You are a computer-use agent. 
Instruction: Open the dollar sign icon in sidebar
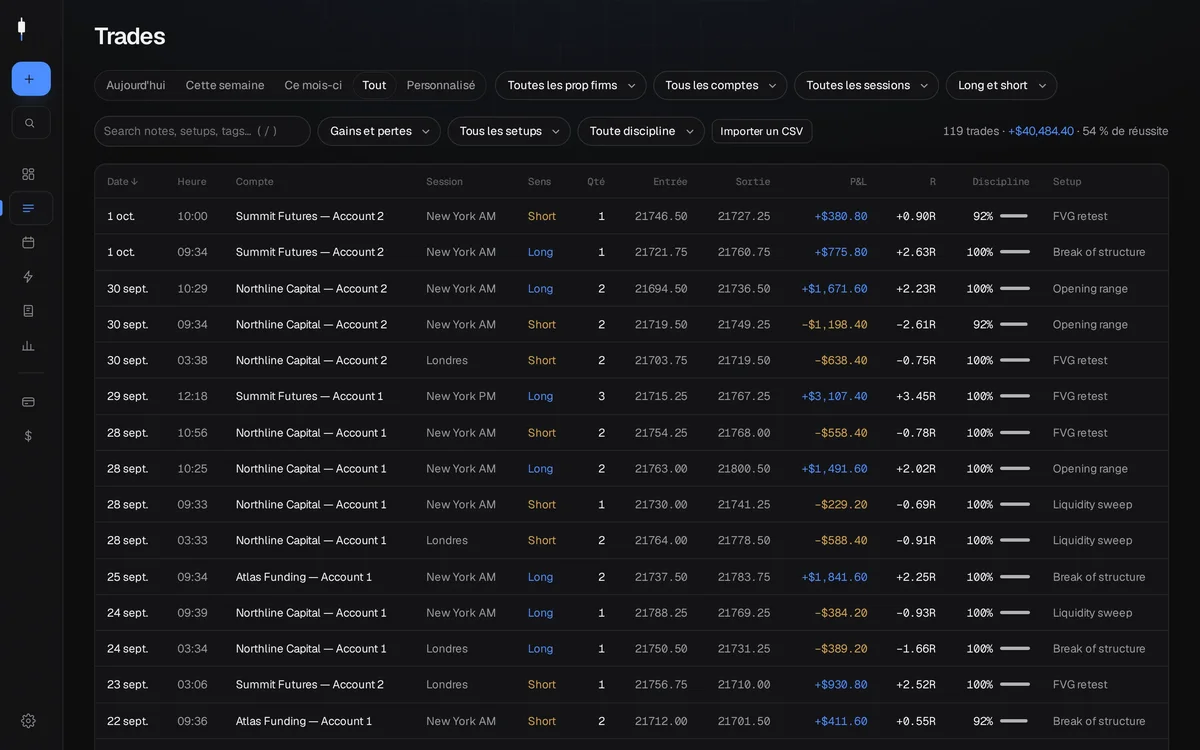point(28,435)
